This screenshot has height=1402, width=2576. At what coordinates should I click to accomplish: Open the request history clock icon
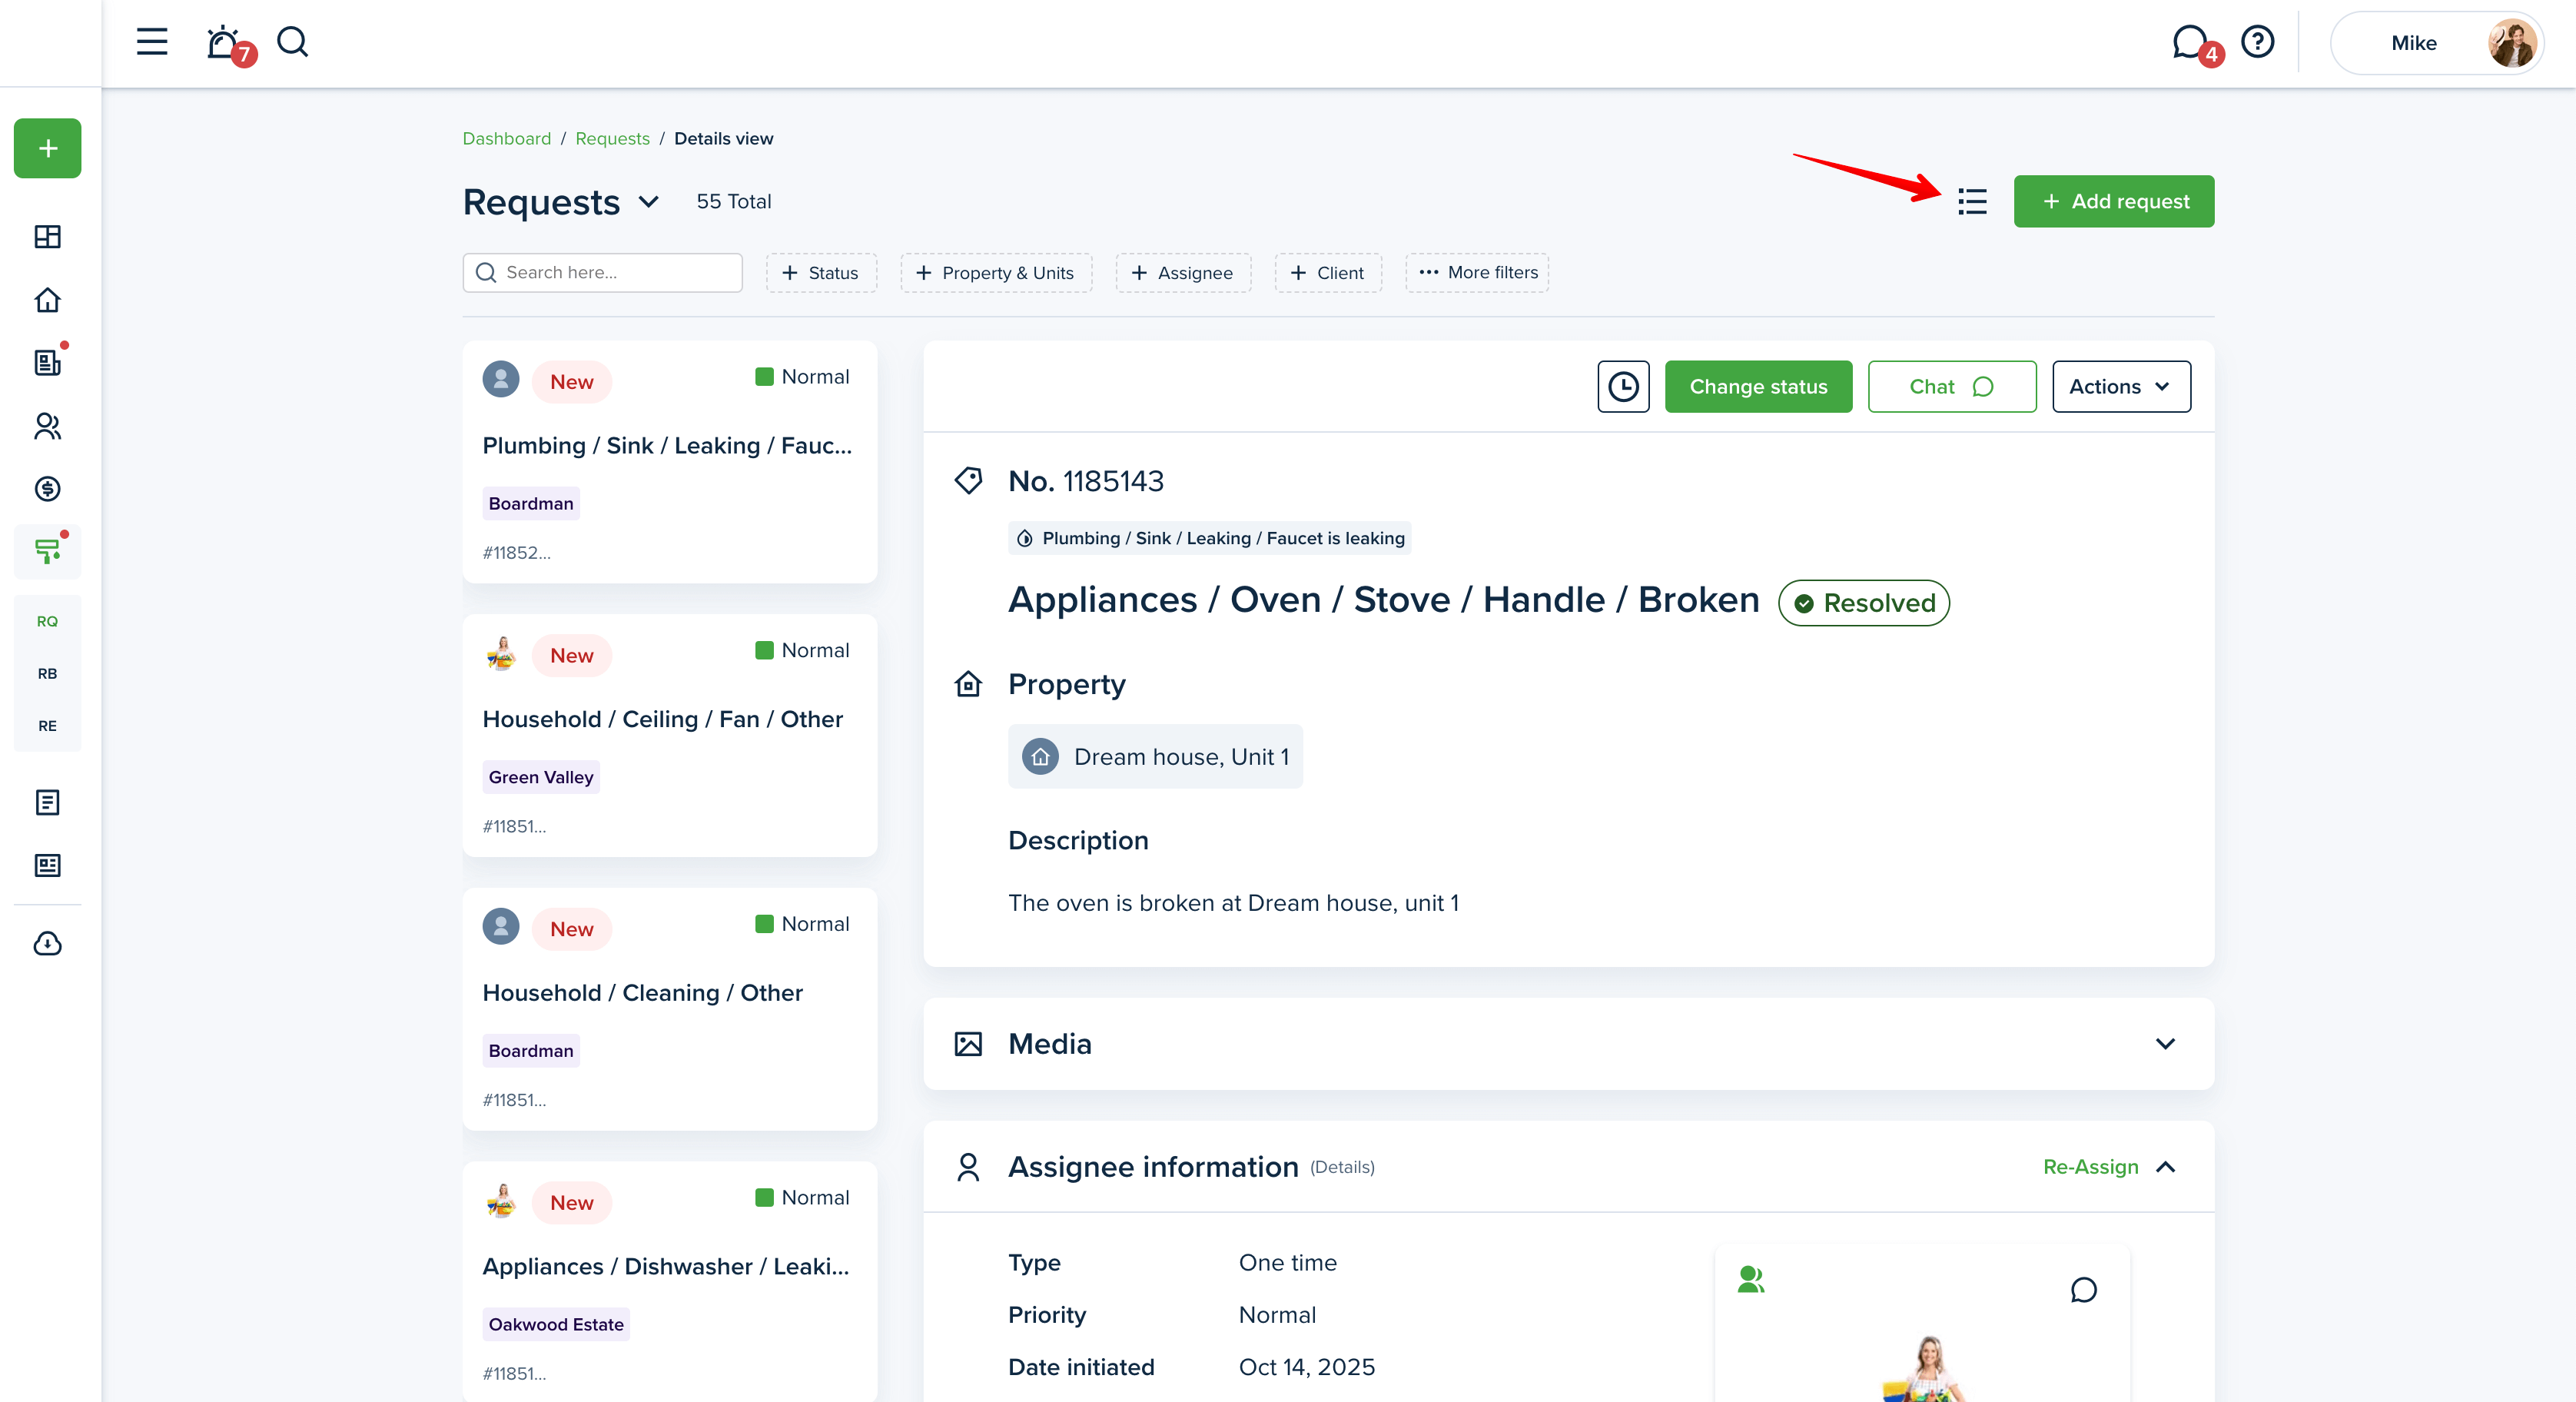tap(1622, 386)
